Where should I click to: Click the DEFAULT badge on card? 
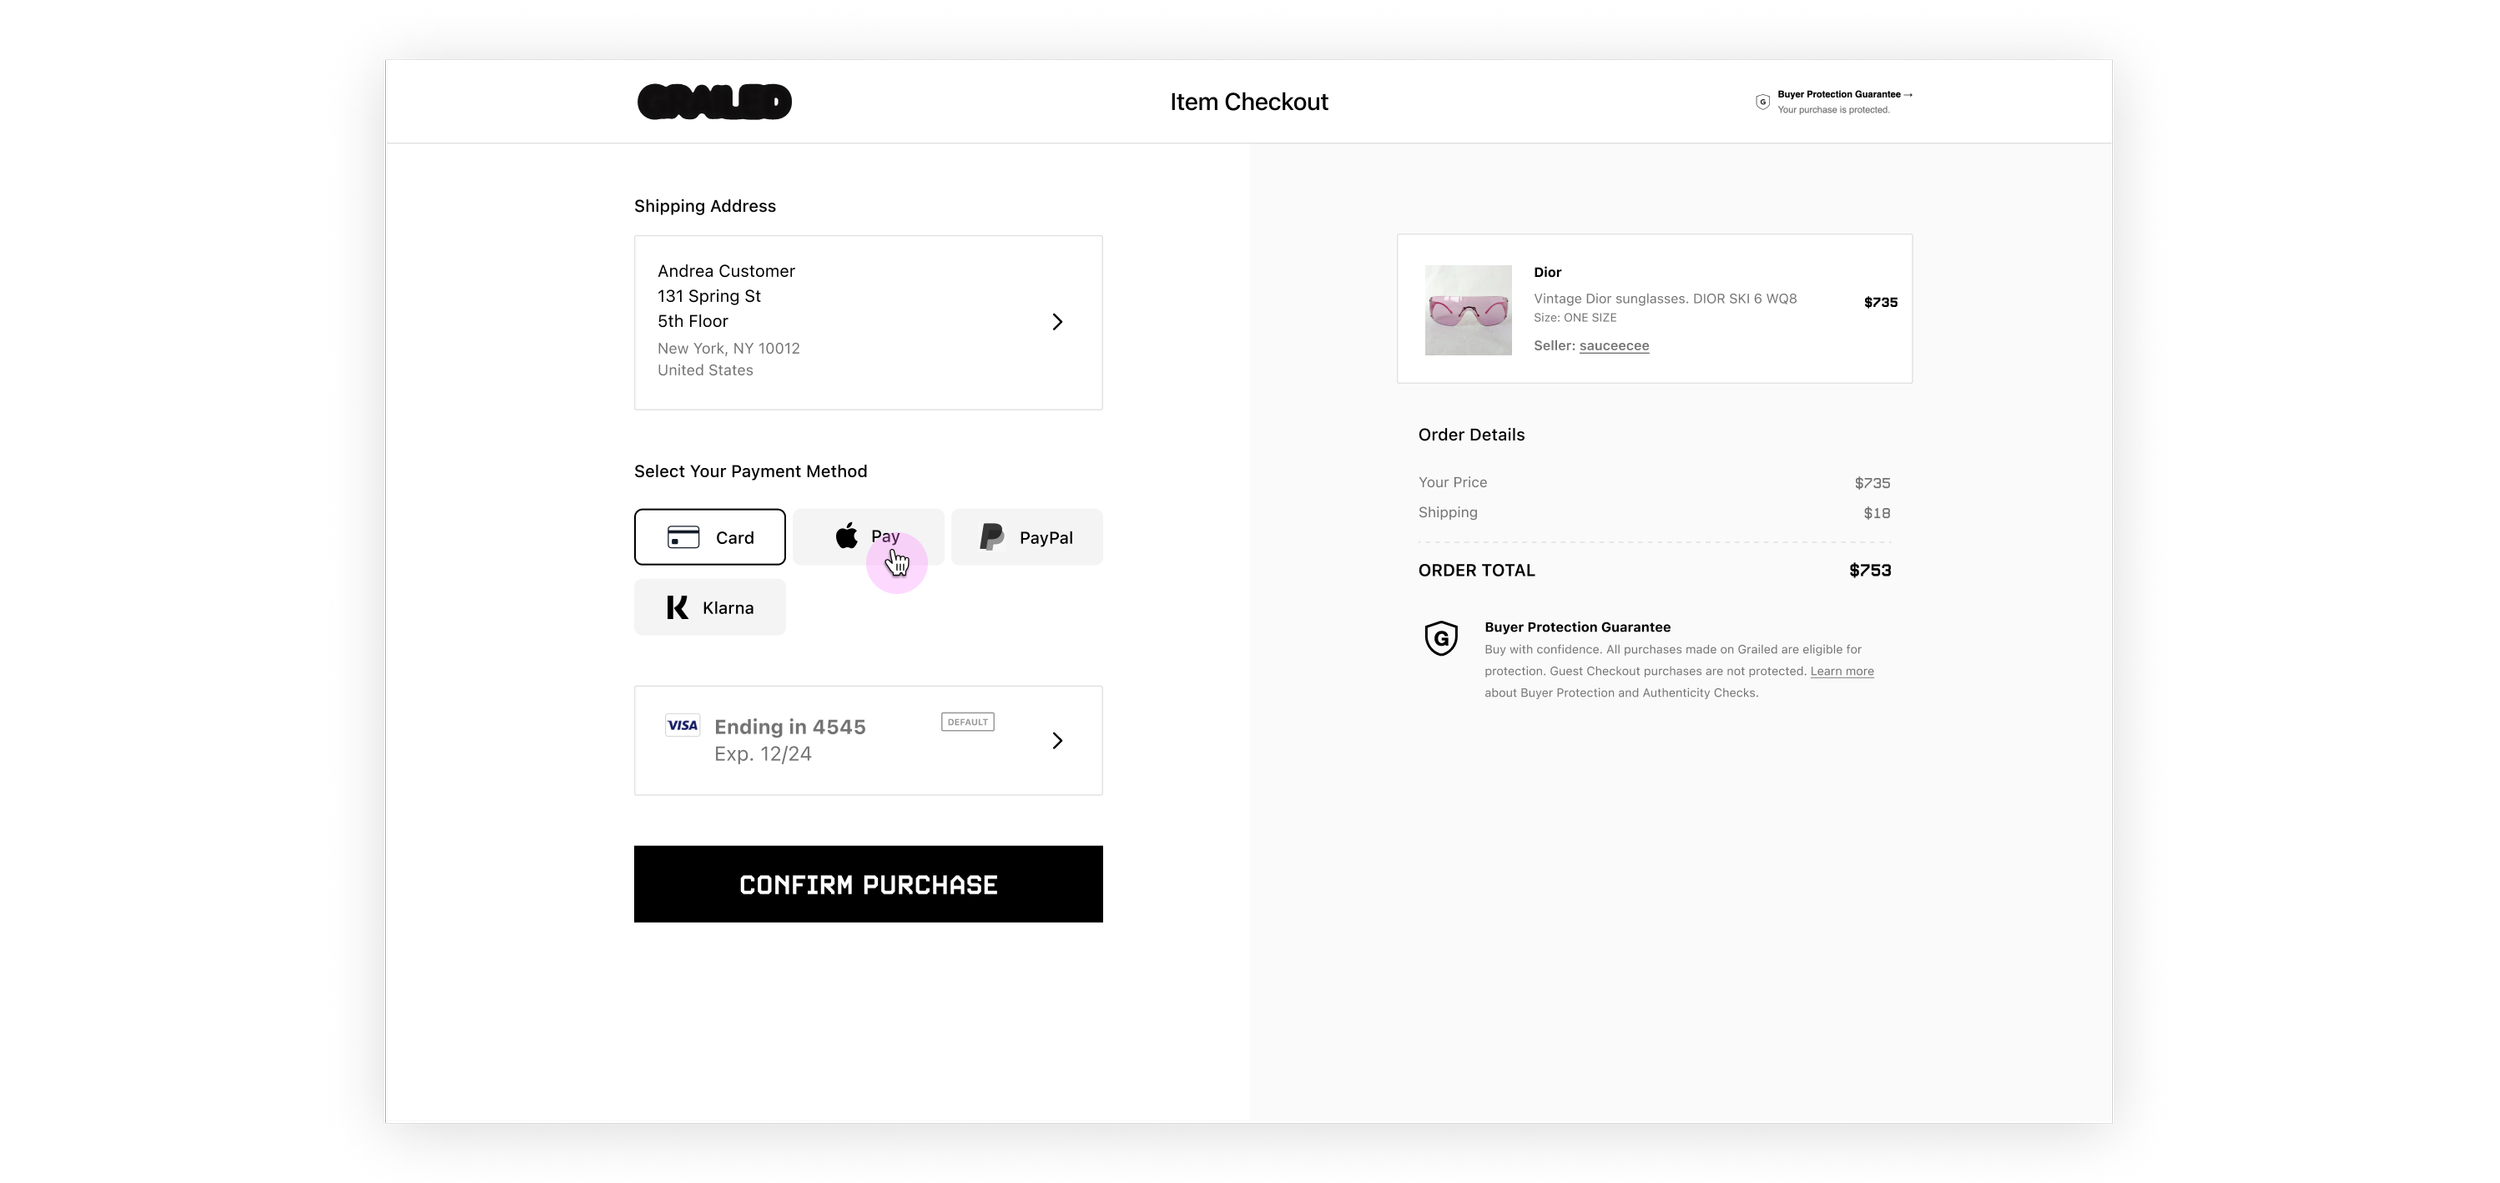pos(967,722)
